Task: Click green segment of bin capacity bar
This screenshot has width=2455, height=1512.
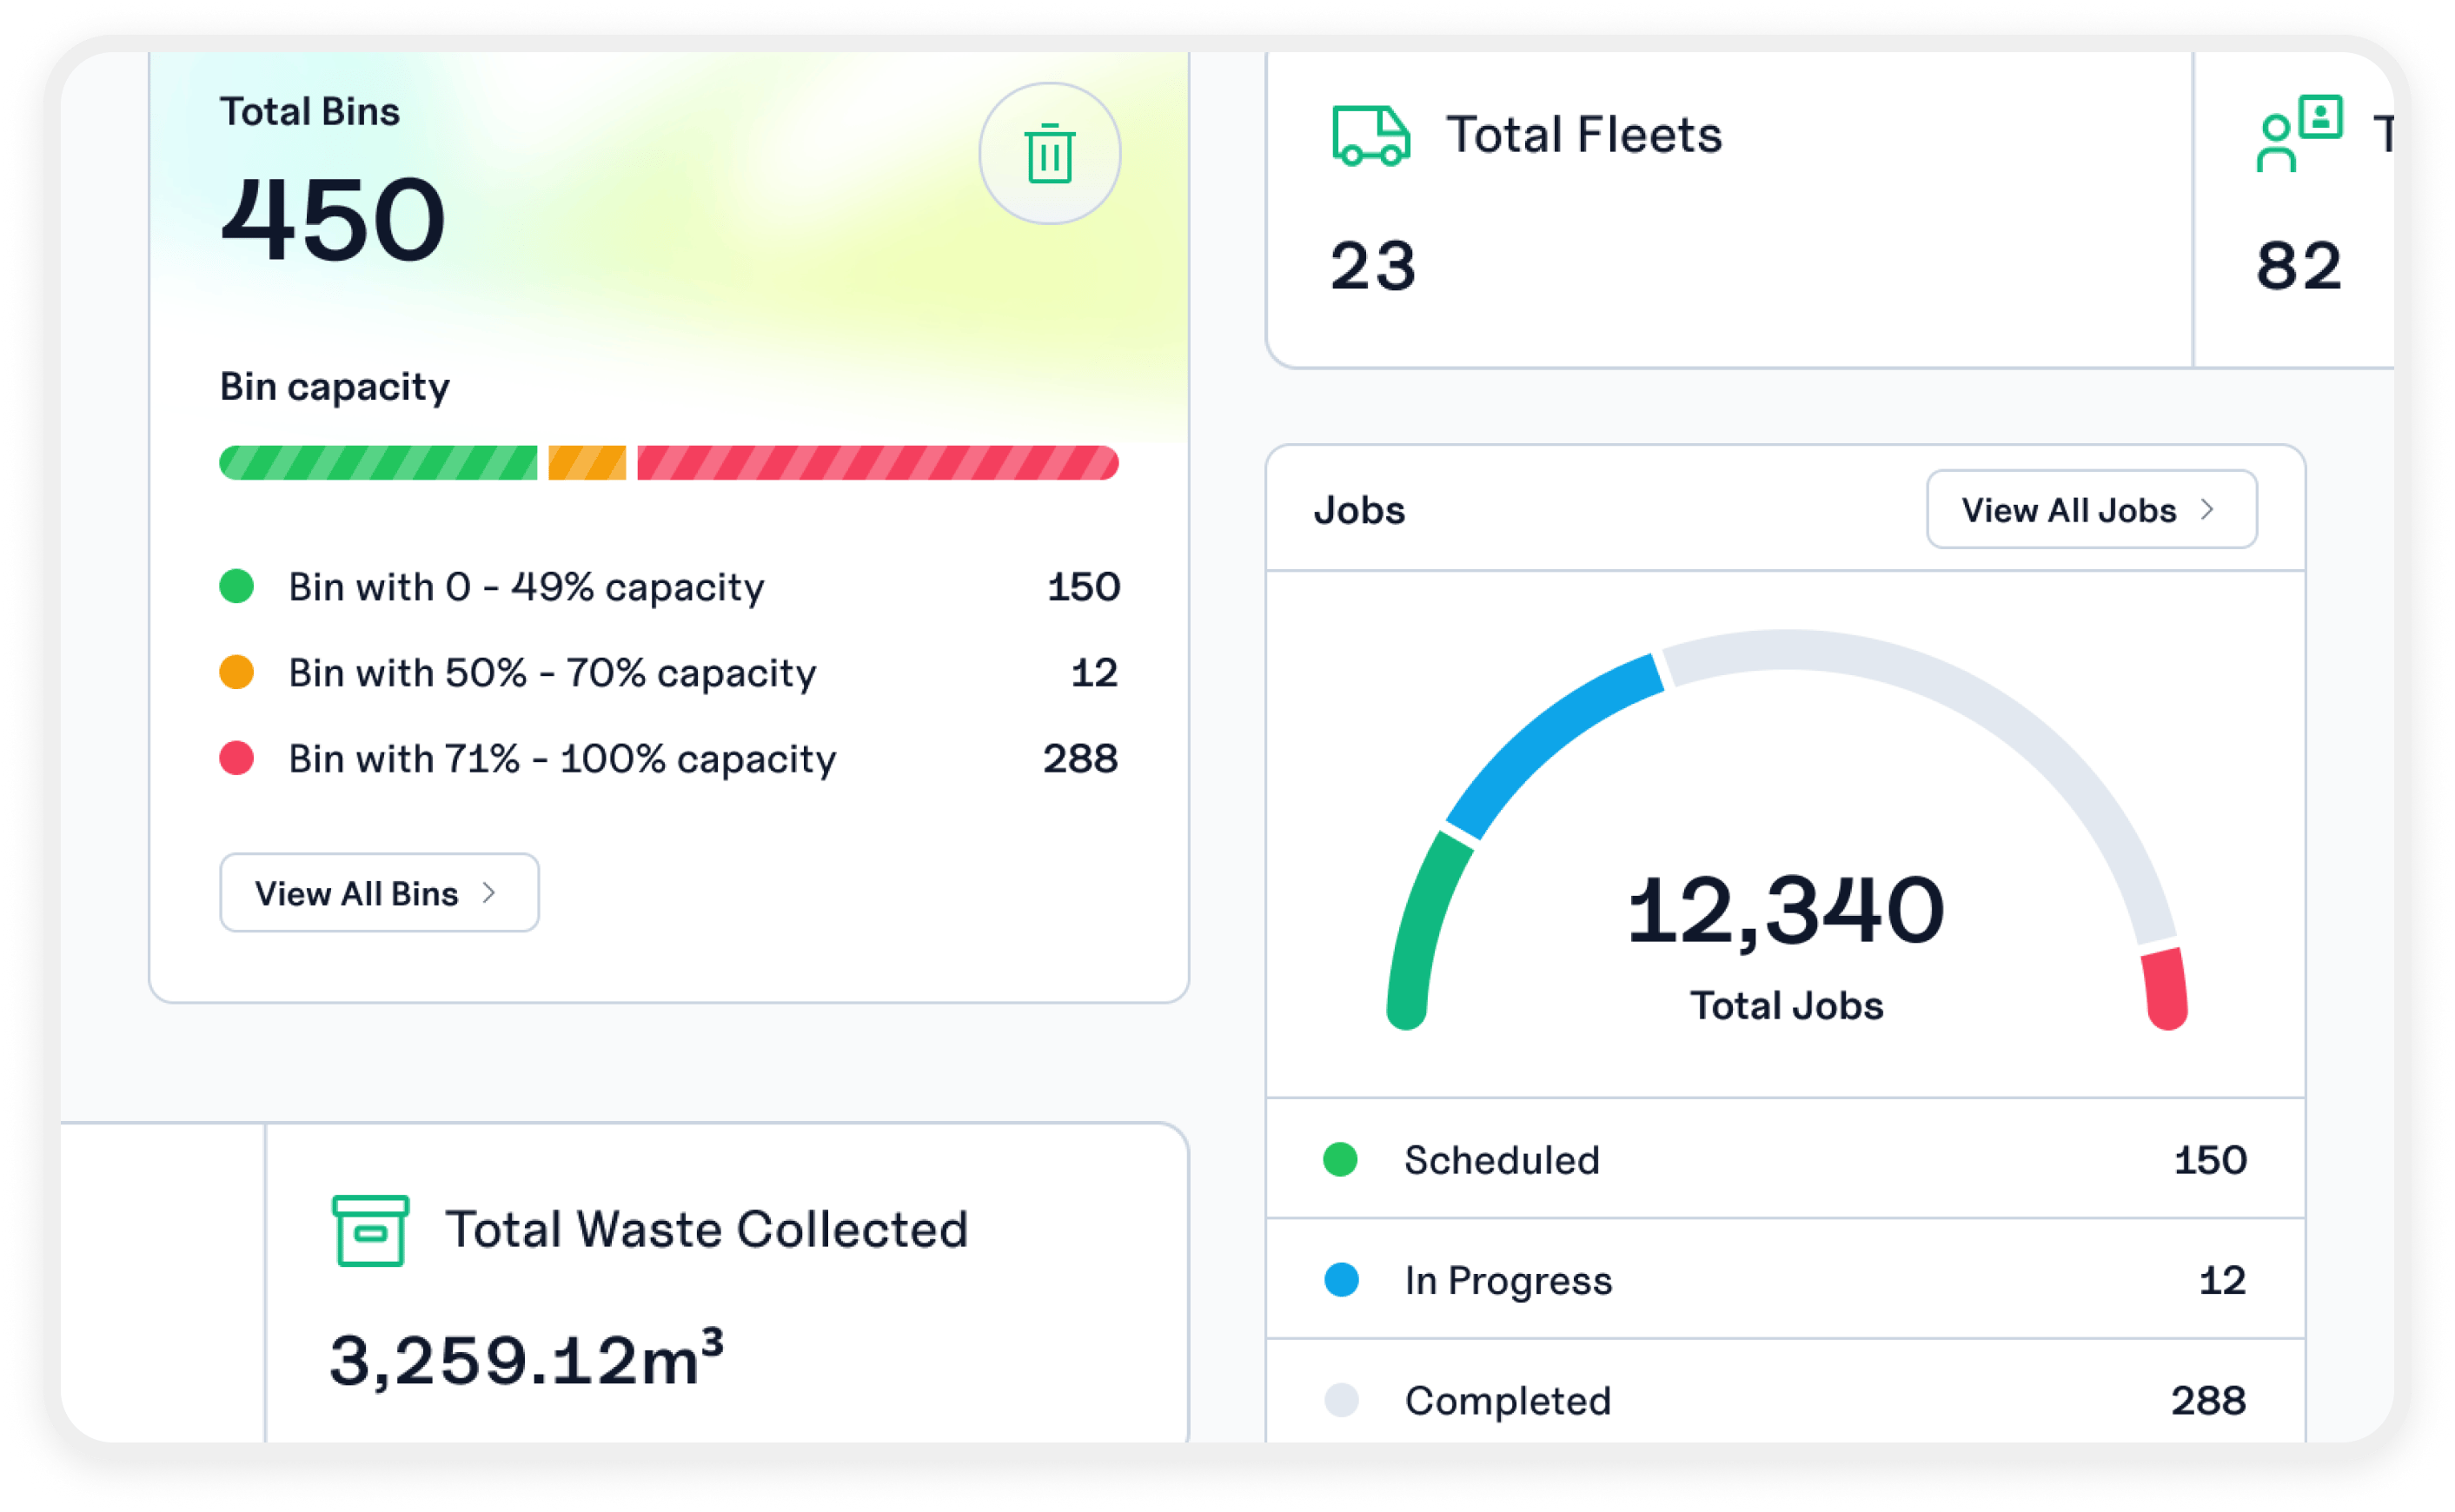Action: [x=378, y=463]
